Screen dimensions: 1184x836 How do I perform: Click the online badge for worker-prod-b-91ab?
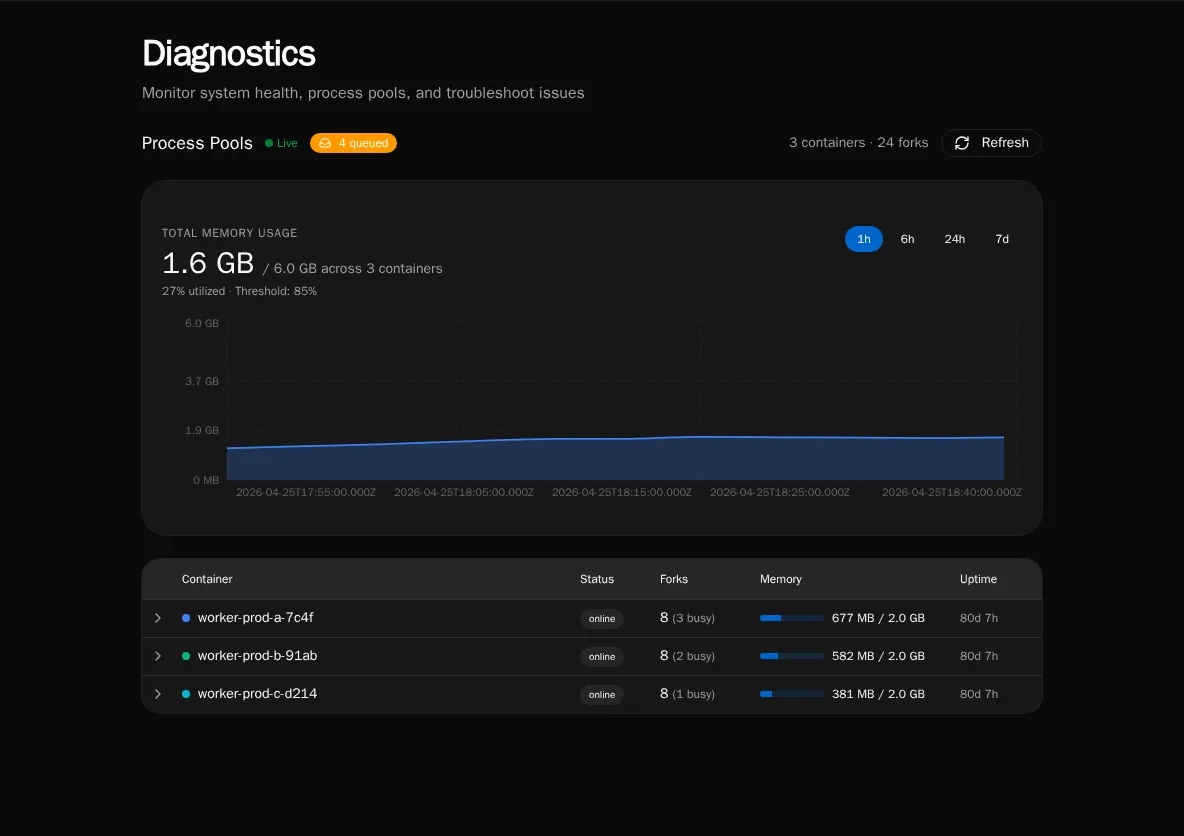tap(602, 656)
